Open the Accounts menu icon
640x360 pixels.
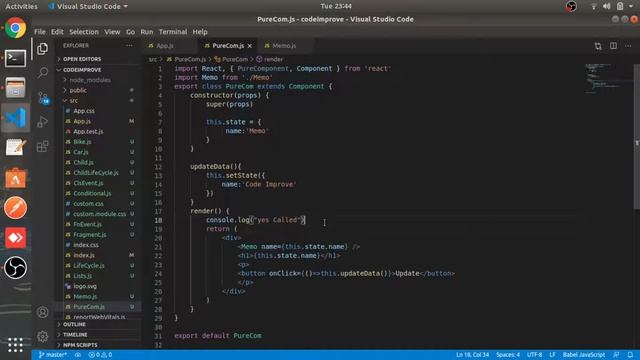(42, 313)
